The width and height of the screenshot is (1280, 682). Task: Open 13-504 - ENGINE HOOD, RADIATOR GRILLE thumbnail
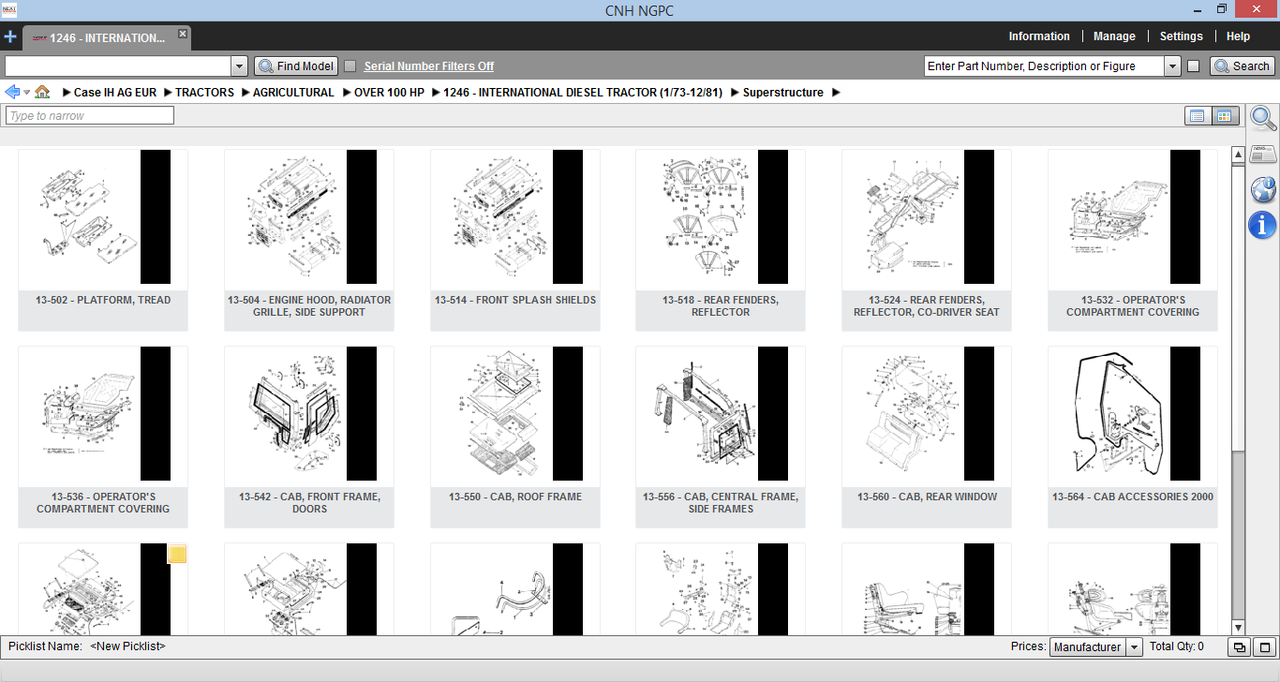tap(309, 240)
